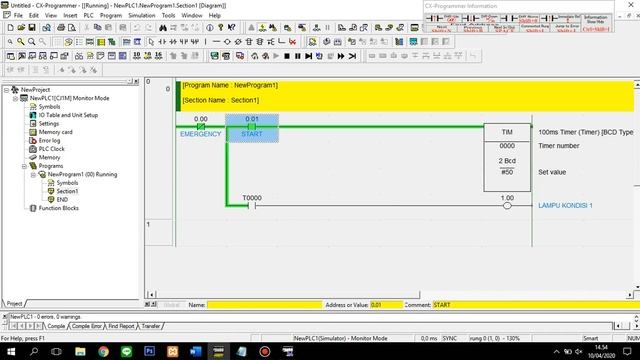Click the Open folder toolbar icon
This screenshot has height=360, width=640.
pos(21,28)
